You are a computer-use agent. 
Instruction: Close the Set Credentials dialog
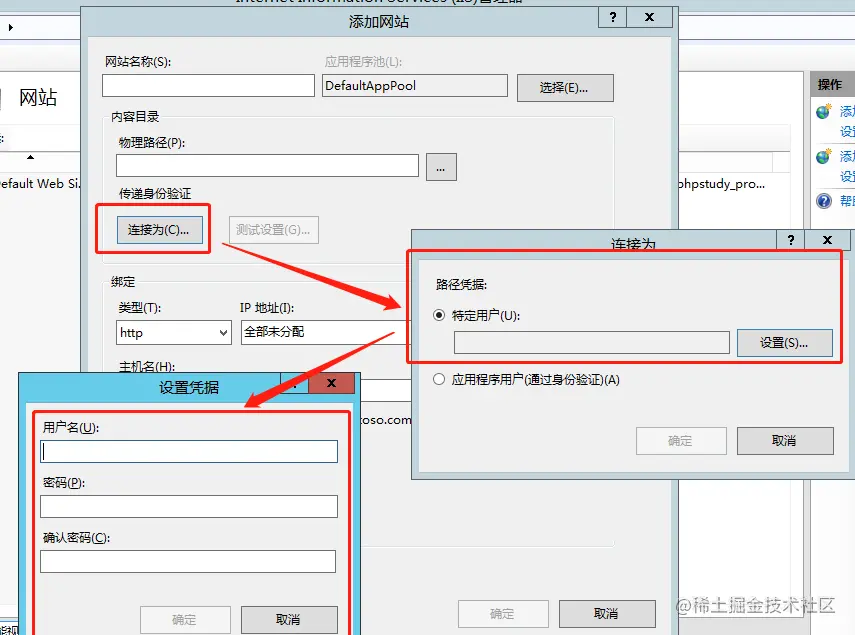(x=332, y=383)
